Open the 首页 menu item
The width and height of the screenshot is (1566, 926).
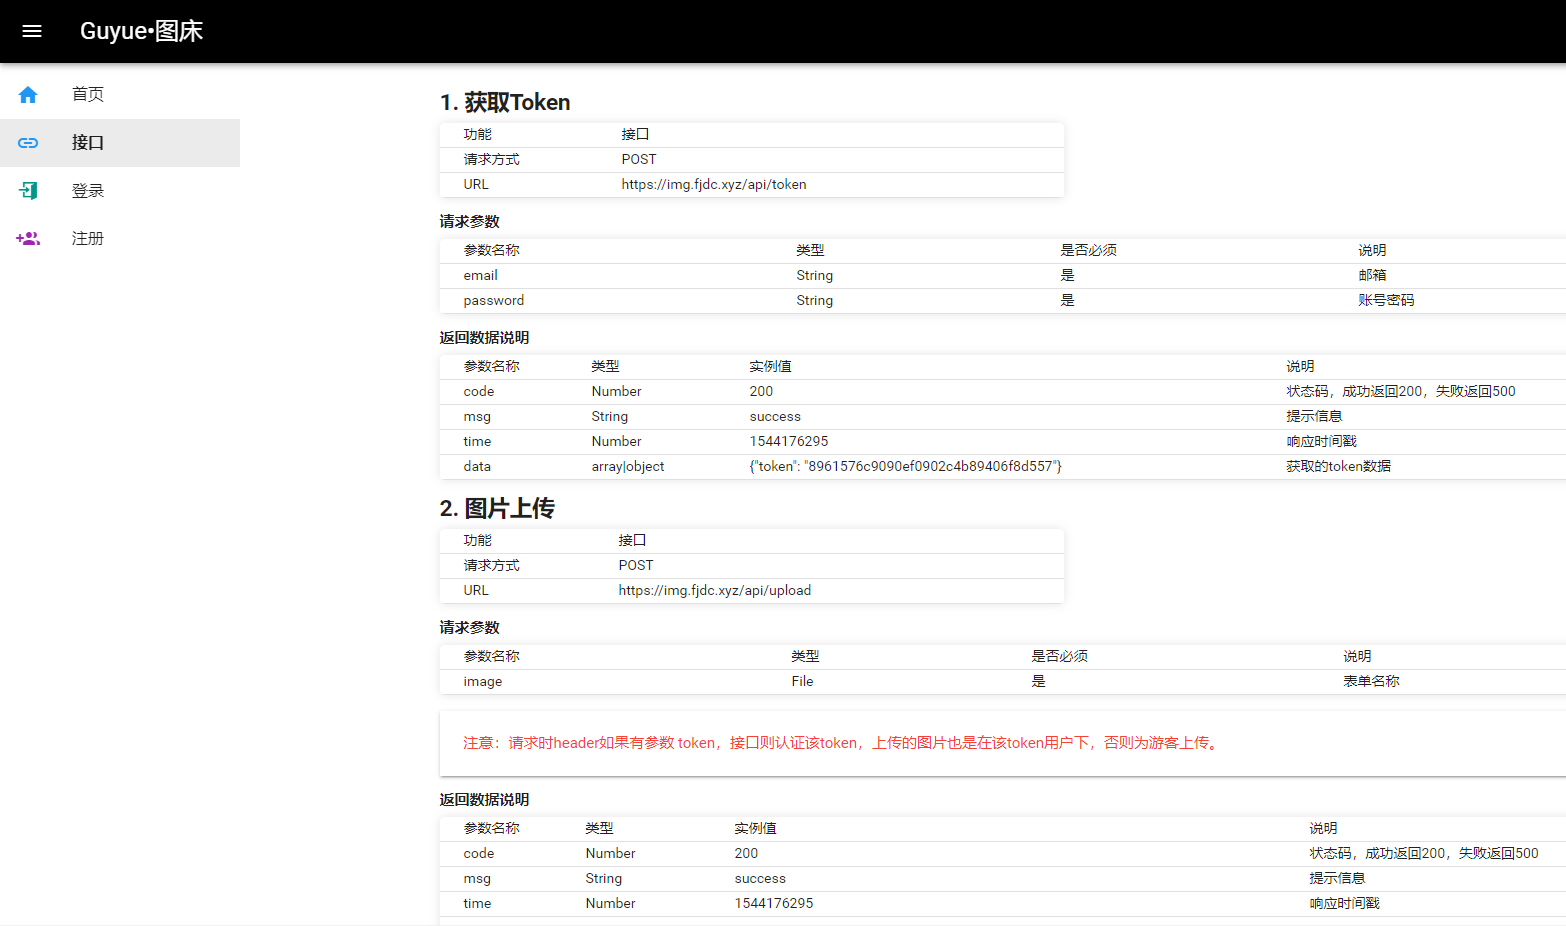click(88, 95)
